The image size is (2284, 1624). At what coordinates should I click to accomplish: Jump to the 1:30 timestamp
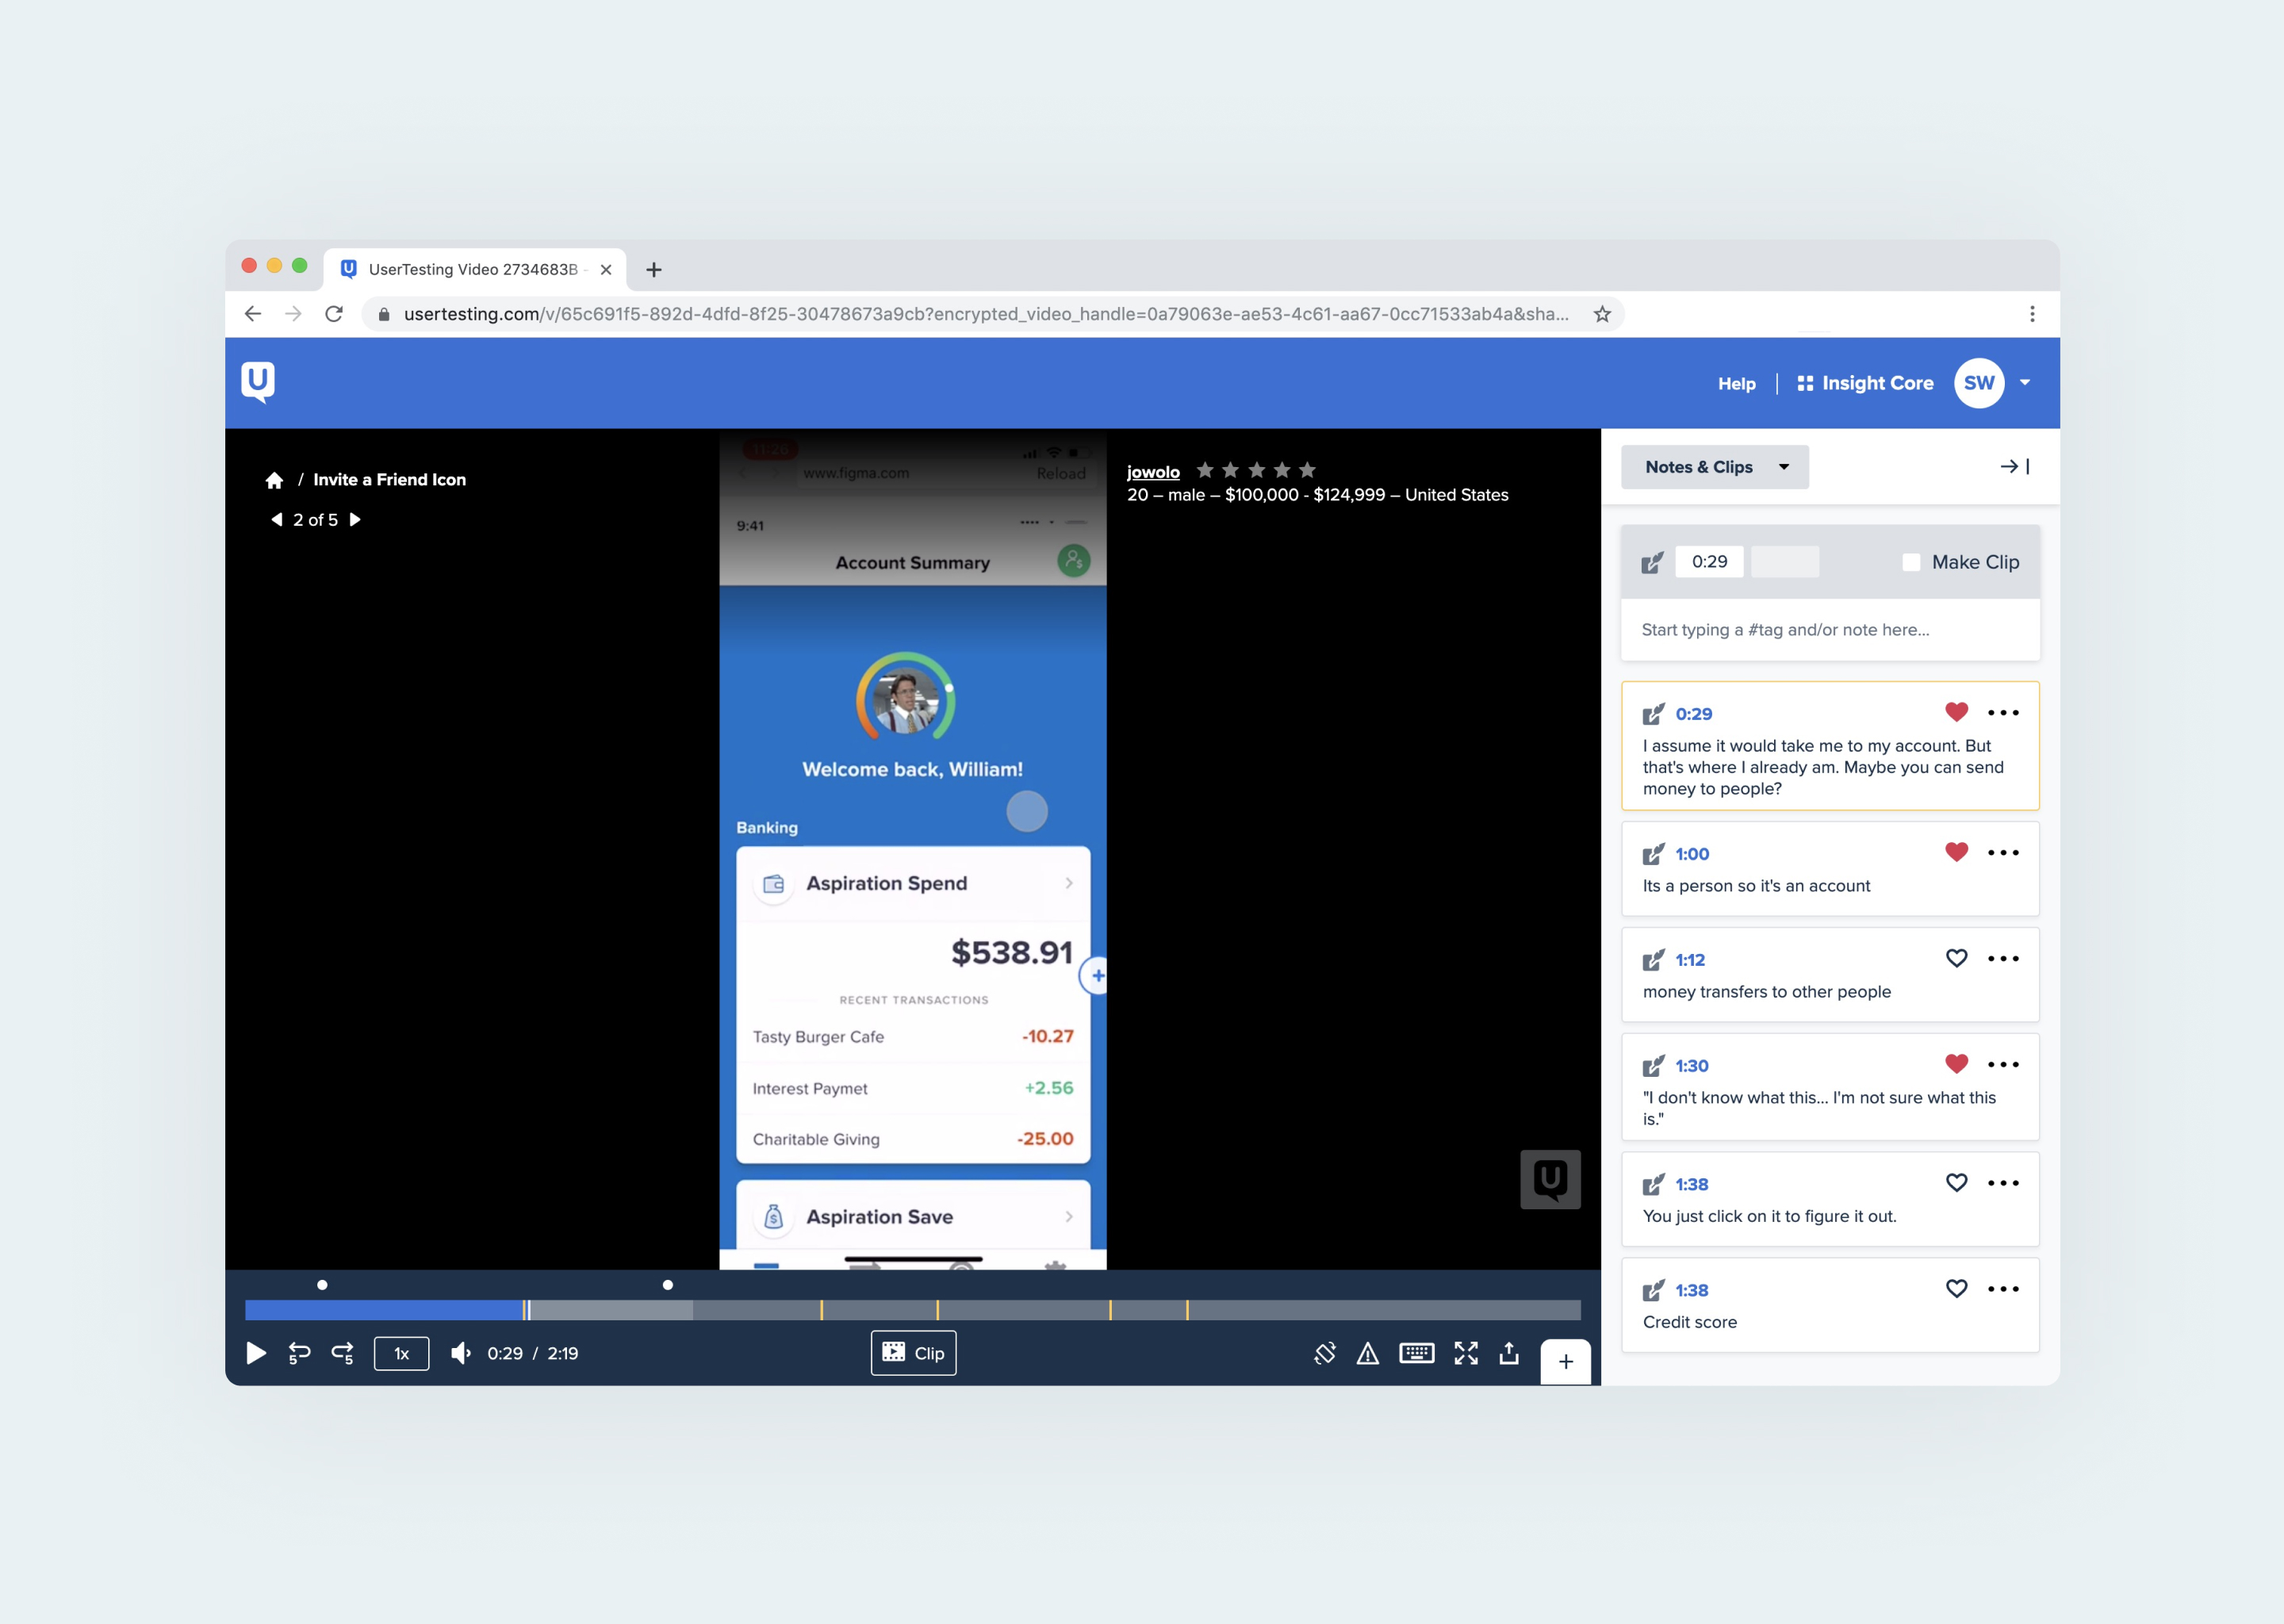coord(1692,1066)
